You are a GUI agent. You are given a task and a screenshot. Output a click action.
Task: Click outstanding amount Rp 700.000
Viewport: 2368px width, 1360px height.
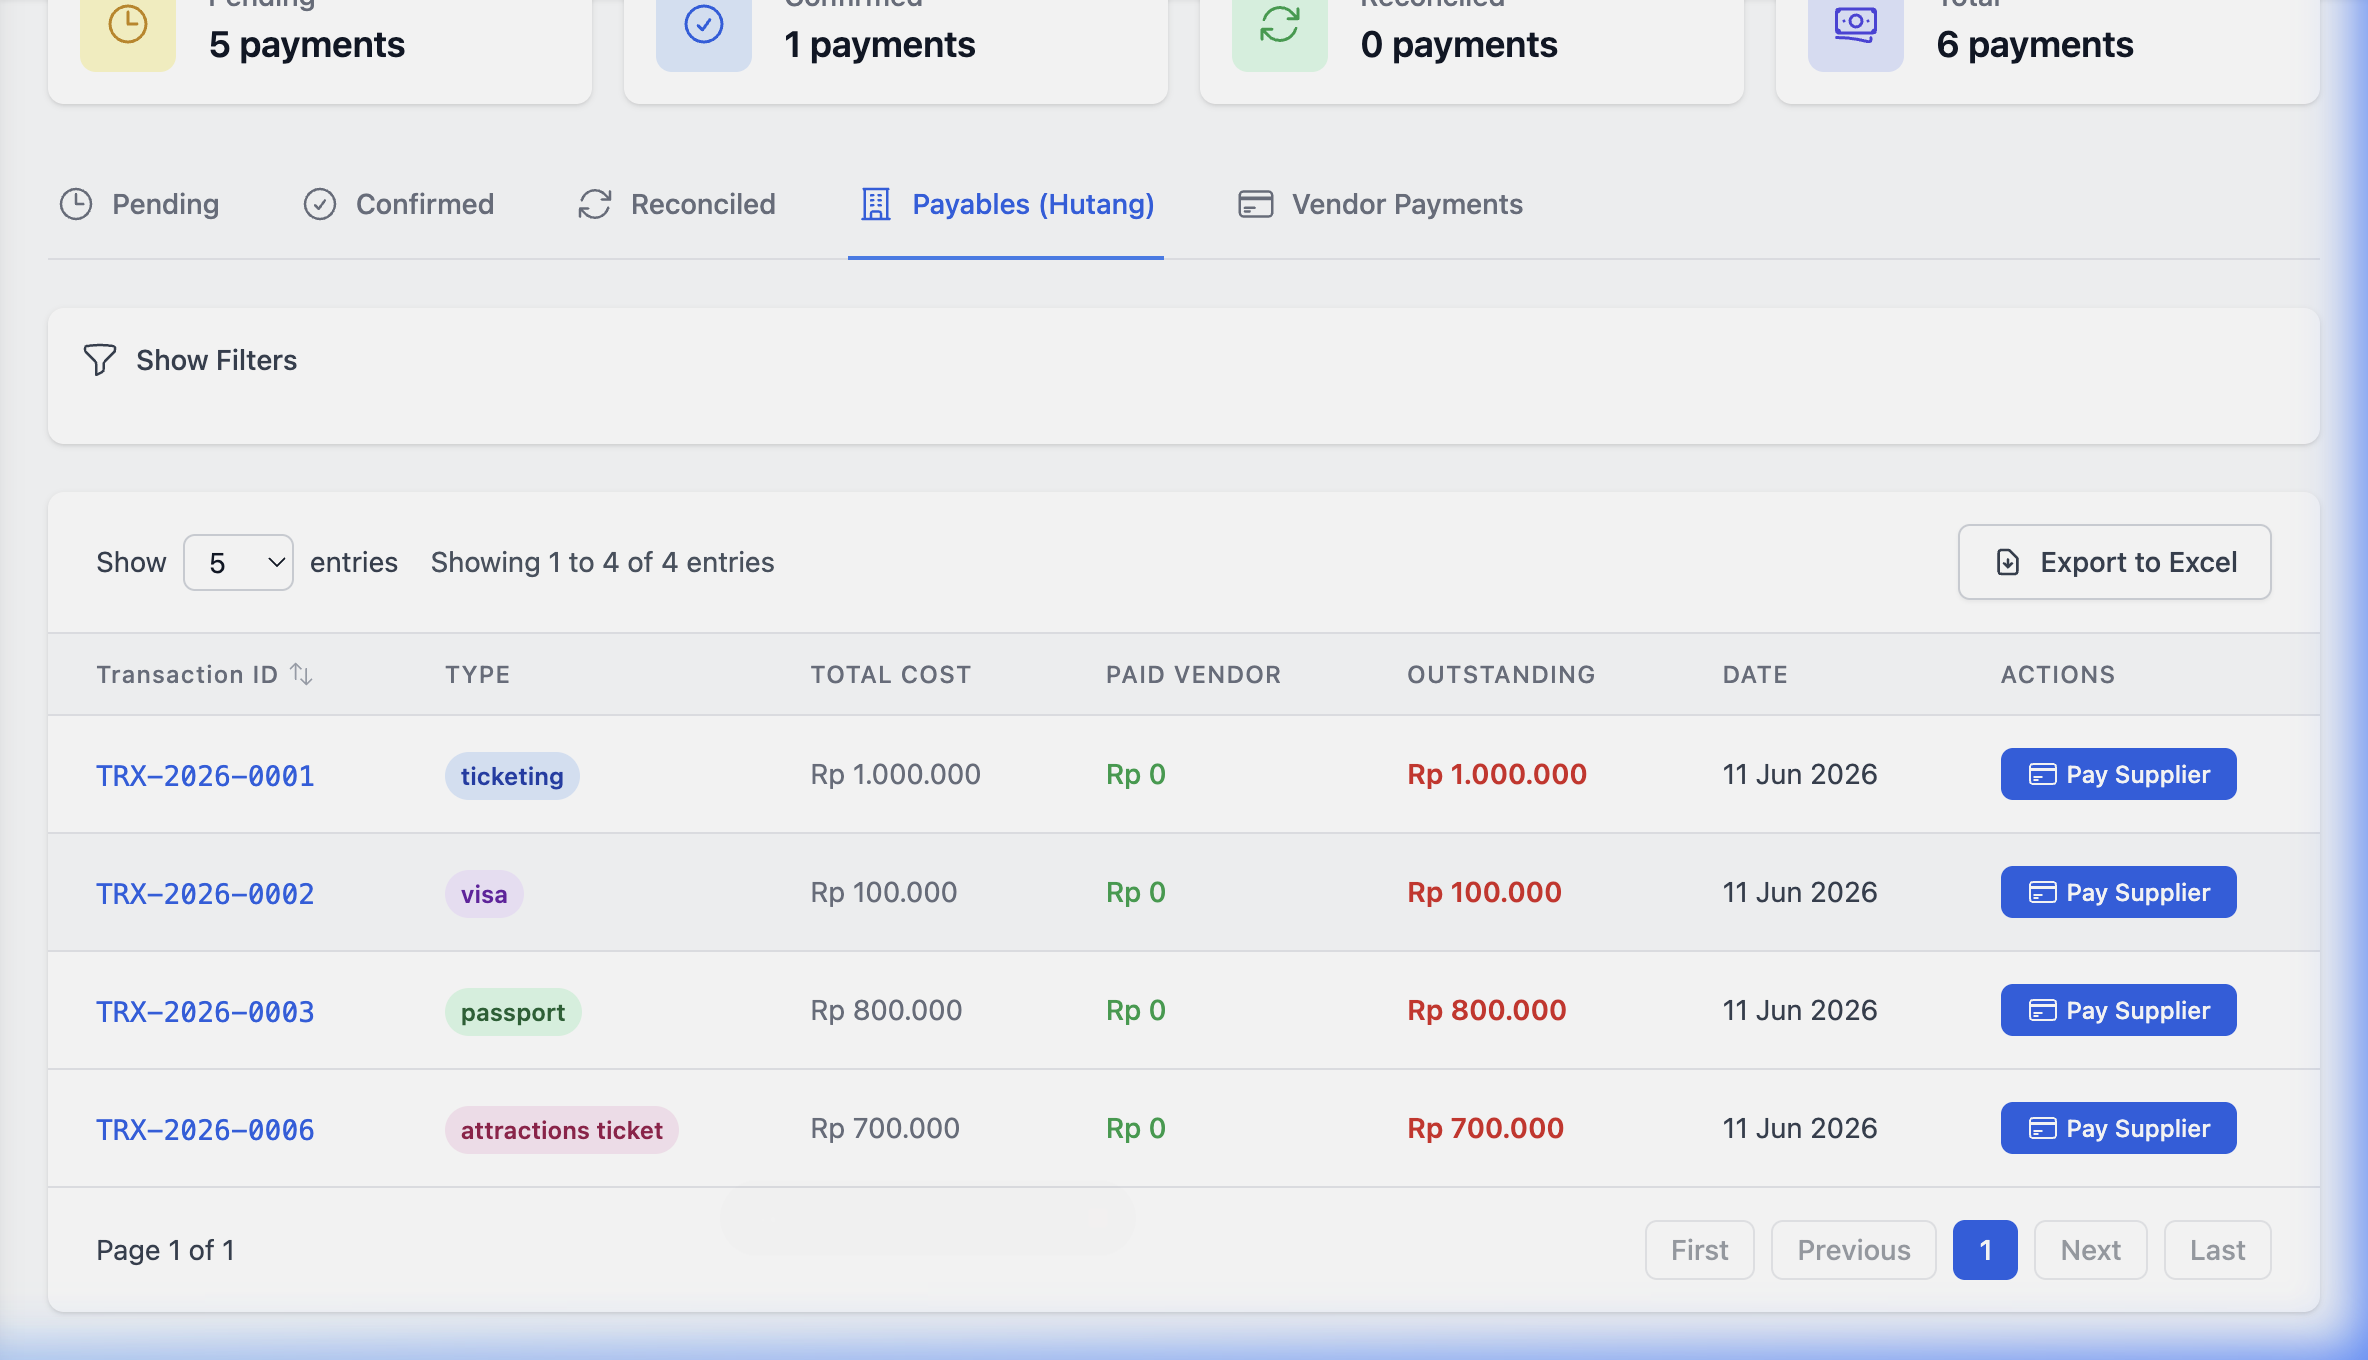point(1485,1128)
